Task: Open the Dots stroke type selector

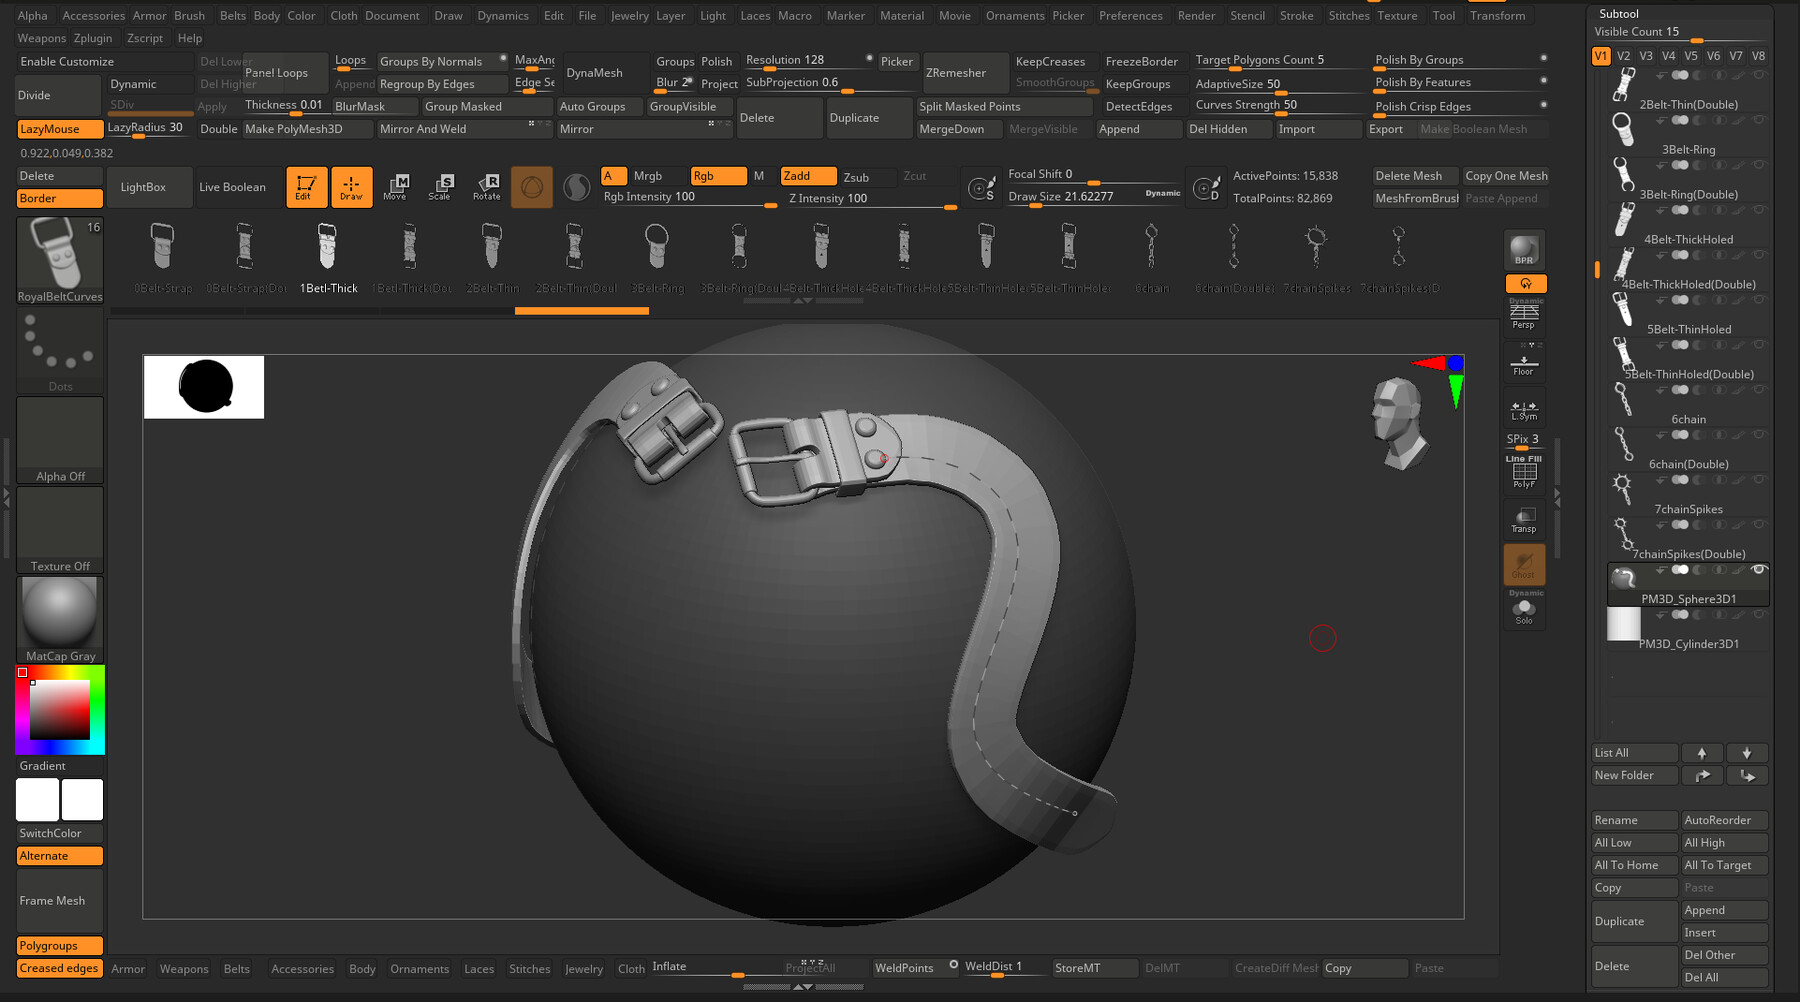Action: click(60, 350)
